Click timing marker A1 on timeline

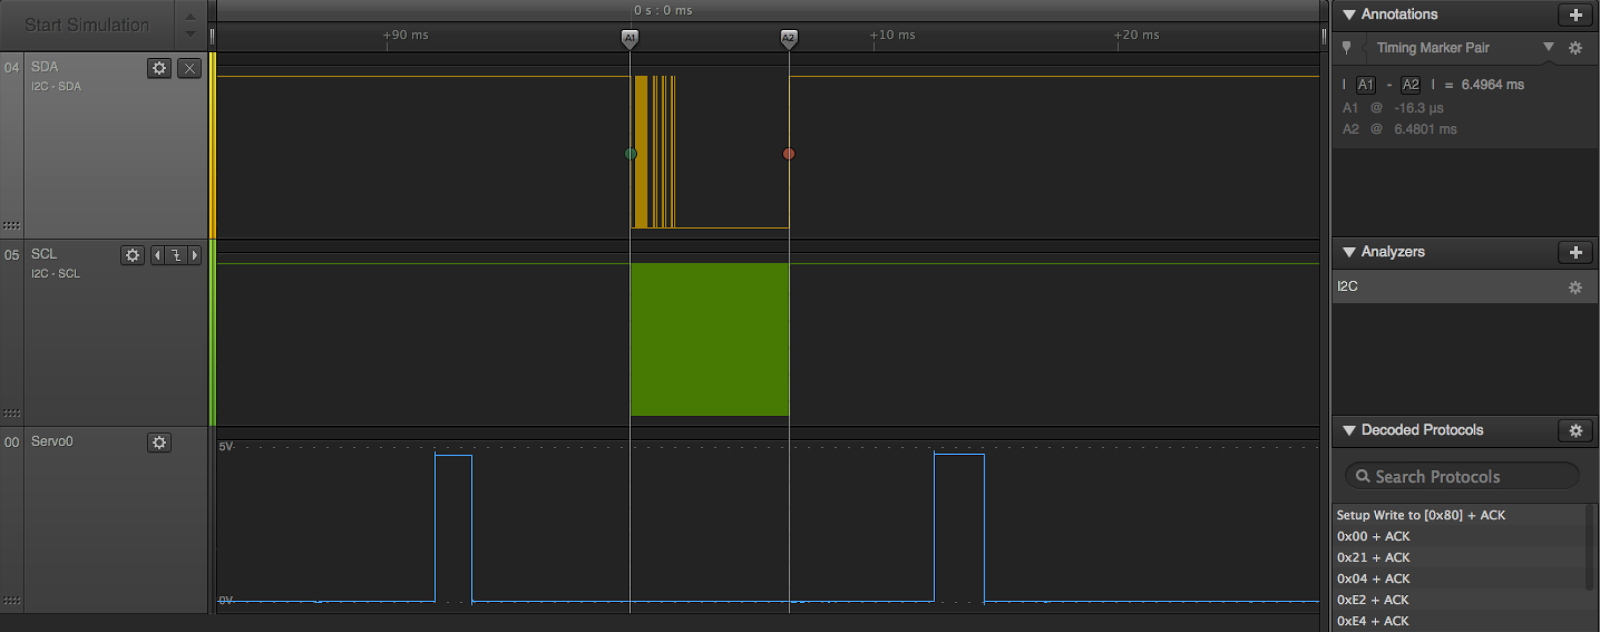[x=629, y=38]
